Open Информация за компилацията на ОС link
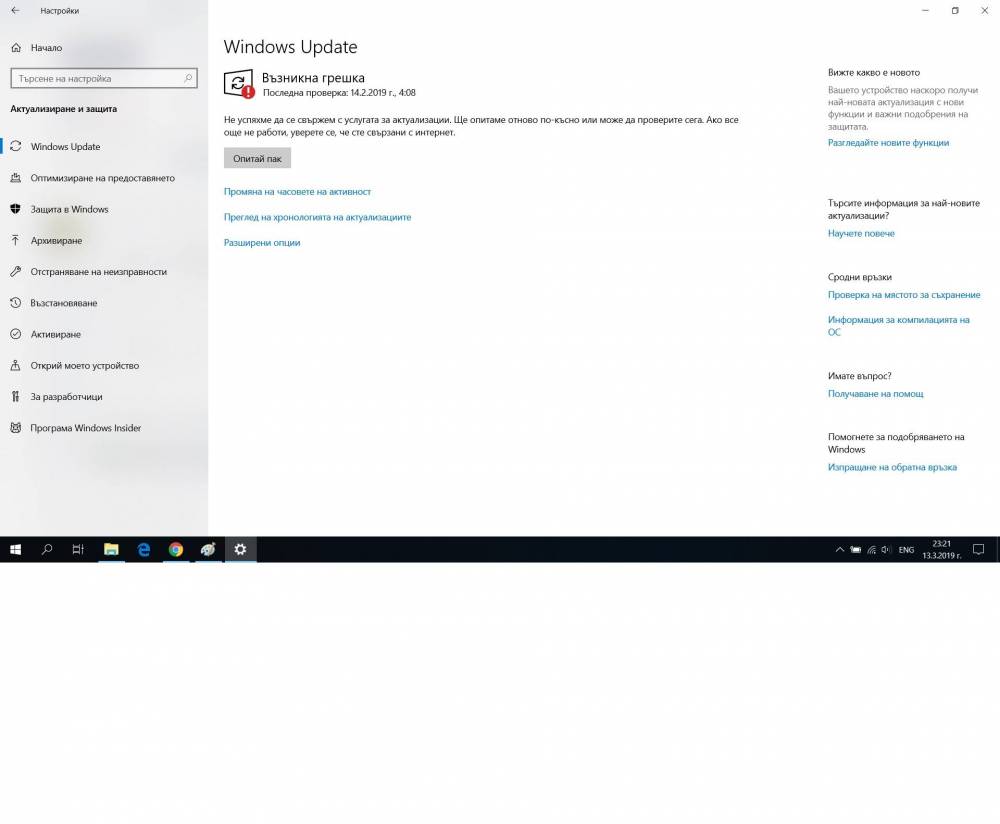 [899, 326]
